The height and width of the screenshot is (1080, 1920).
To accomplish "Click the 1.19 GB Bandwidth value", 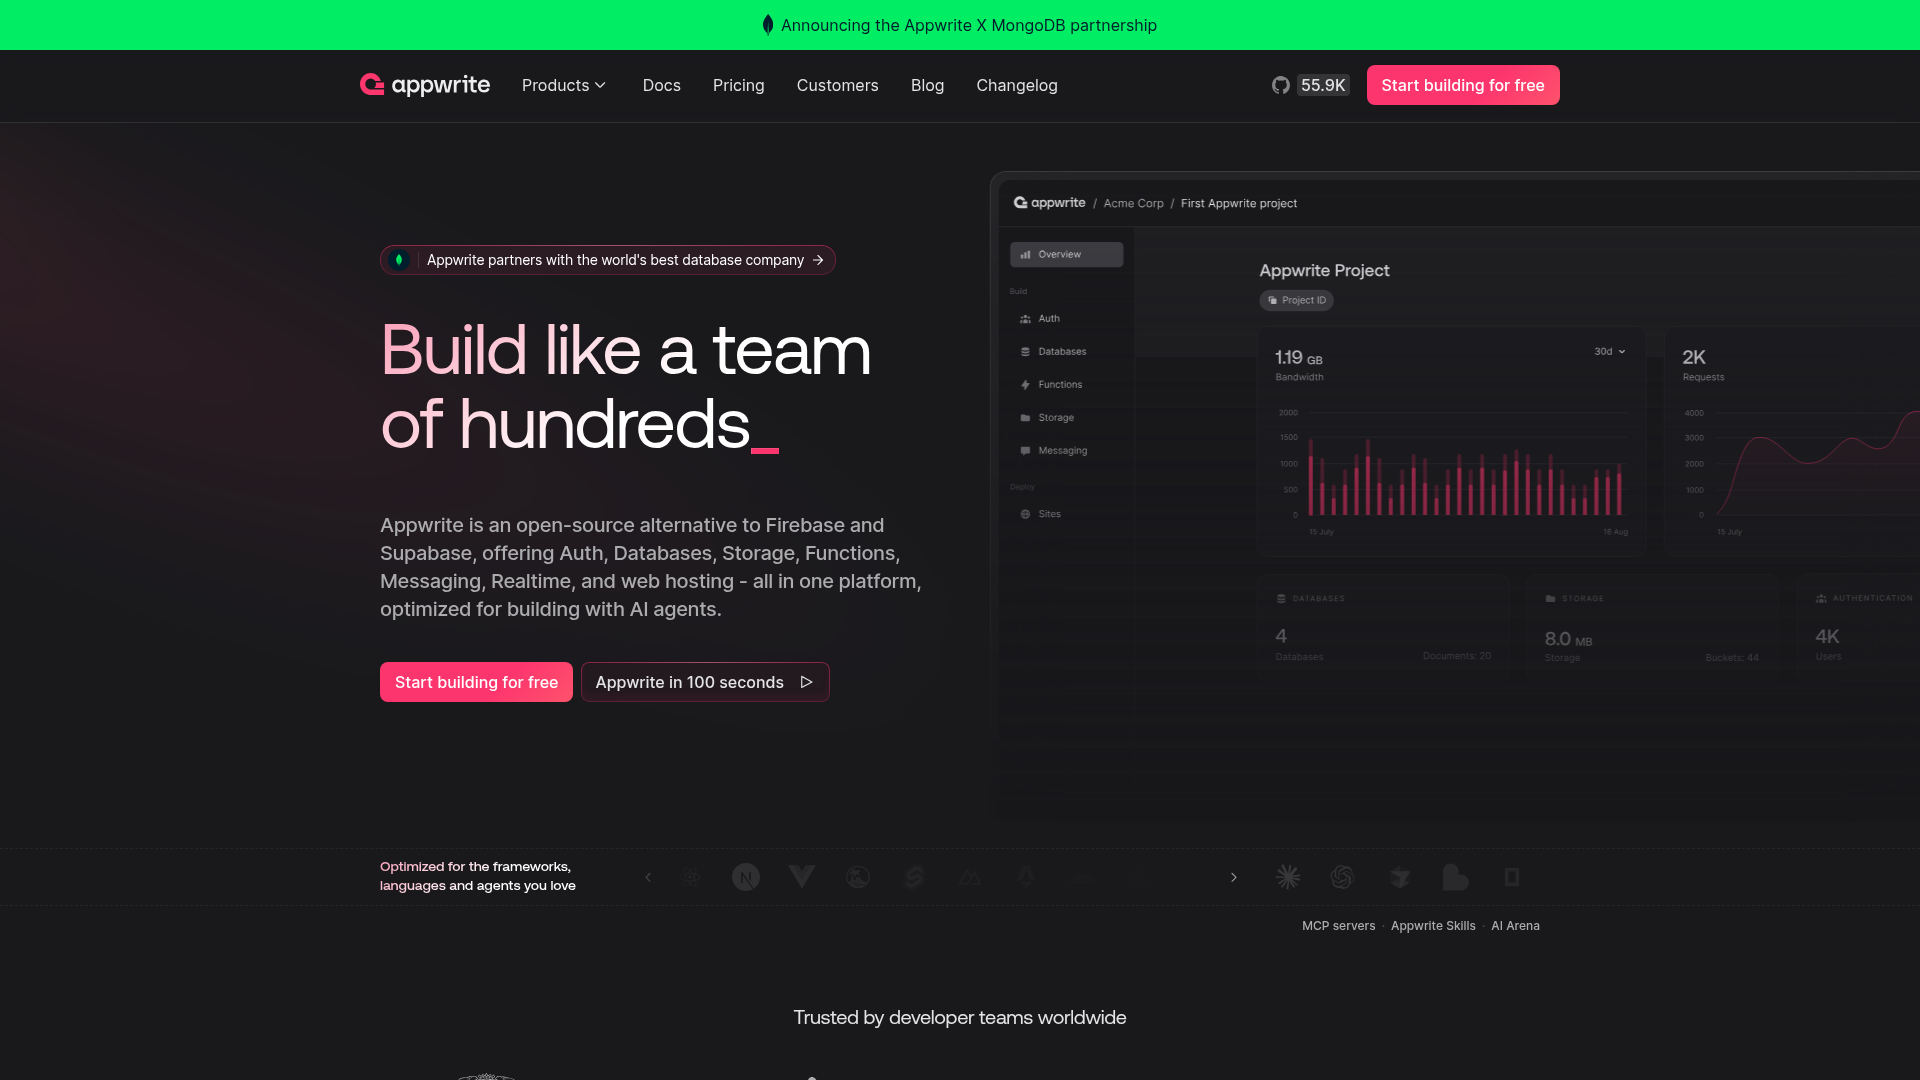I will [x=1299, y=358].
